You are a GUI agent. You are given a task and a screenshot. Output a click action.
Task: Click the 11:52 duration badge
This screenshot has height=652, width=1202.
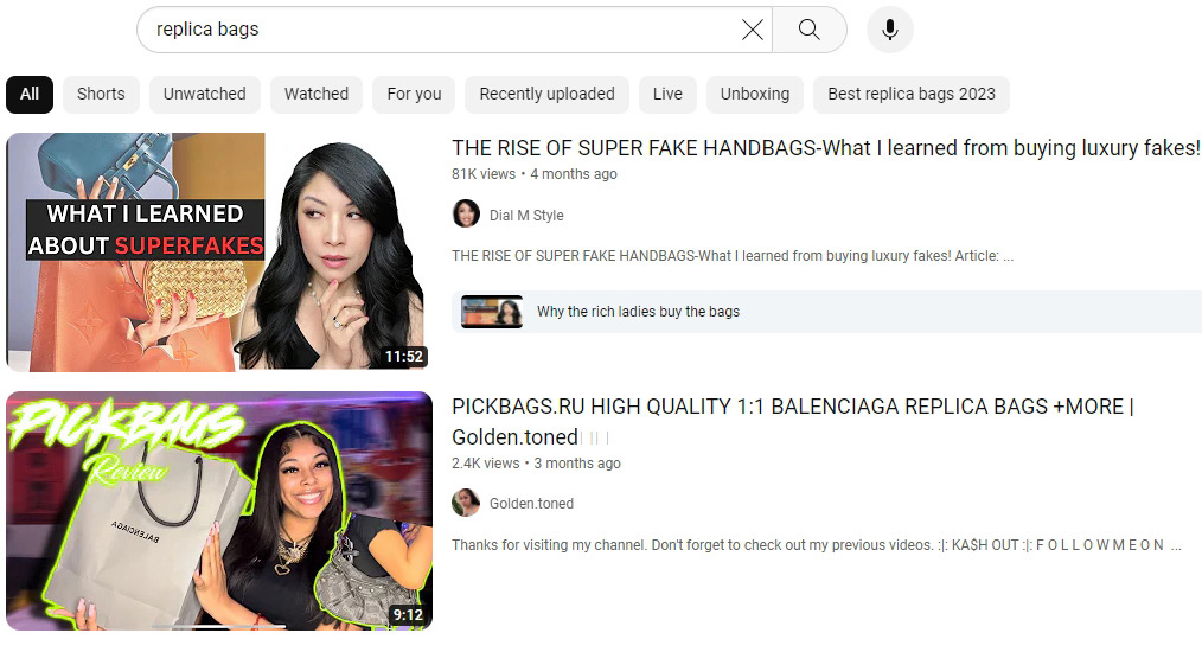point(404,357)
